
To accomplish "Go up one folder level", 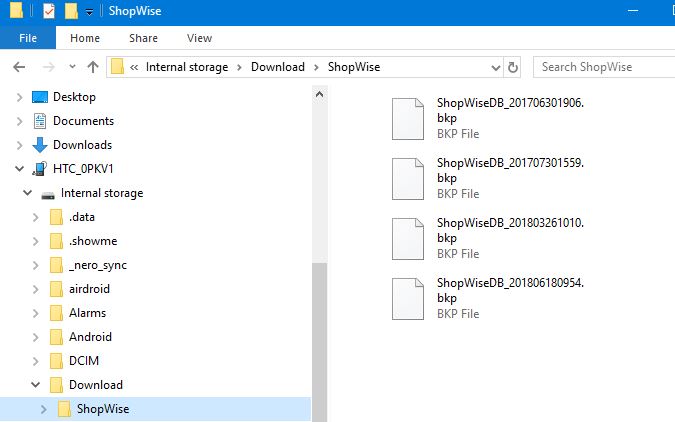I will 93,67.
